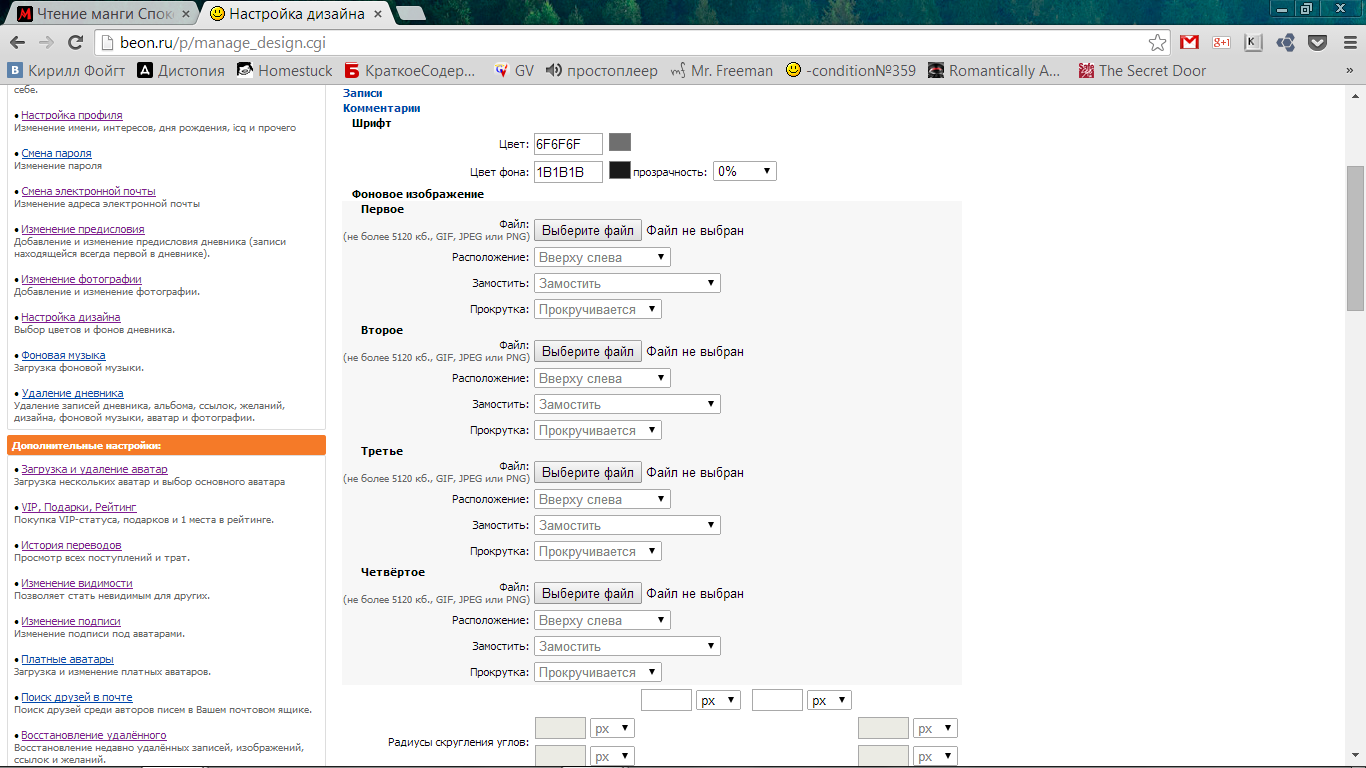This screenshot has width=1366, height=768.
Task: Click the K extension icon in toolbar
Action: click(x=1253, y=42)
